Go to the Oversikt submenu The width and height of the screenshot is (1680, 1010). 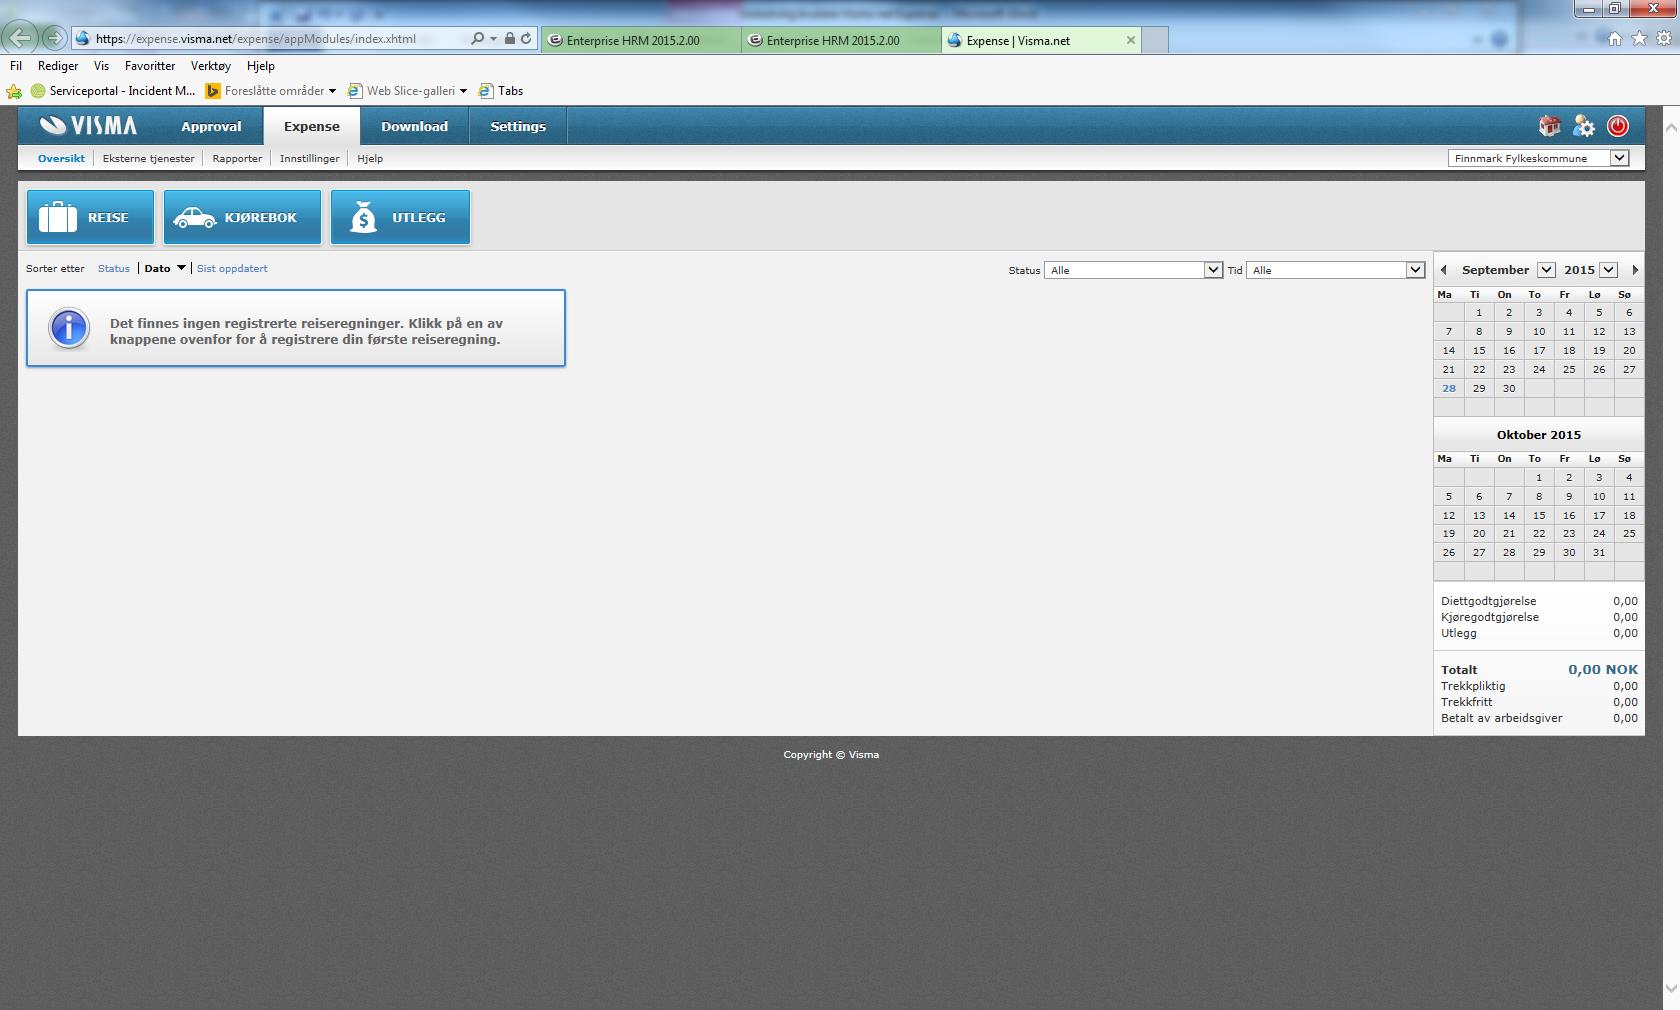pos(61,158)
